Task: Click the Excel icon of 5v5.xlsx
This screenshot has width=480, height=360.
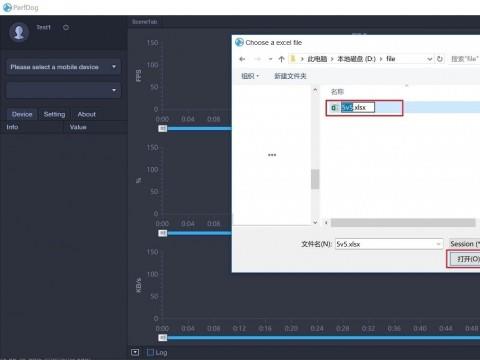Action: coord(334,107)
